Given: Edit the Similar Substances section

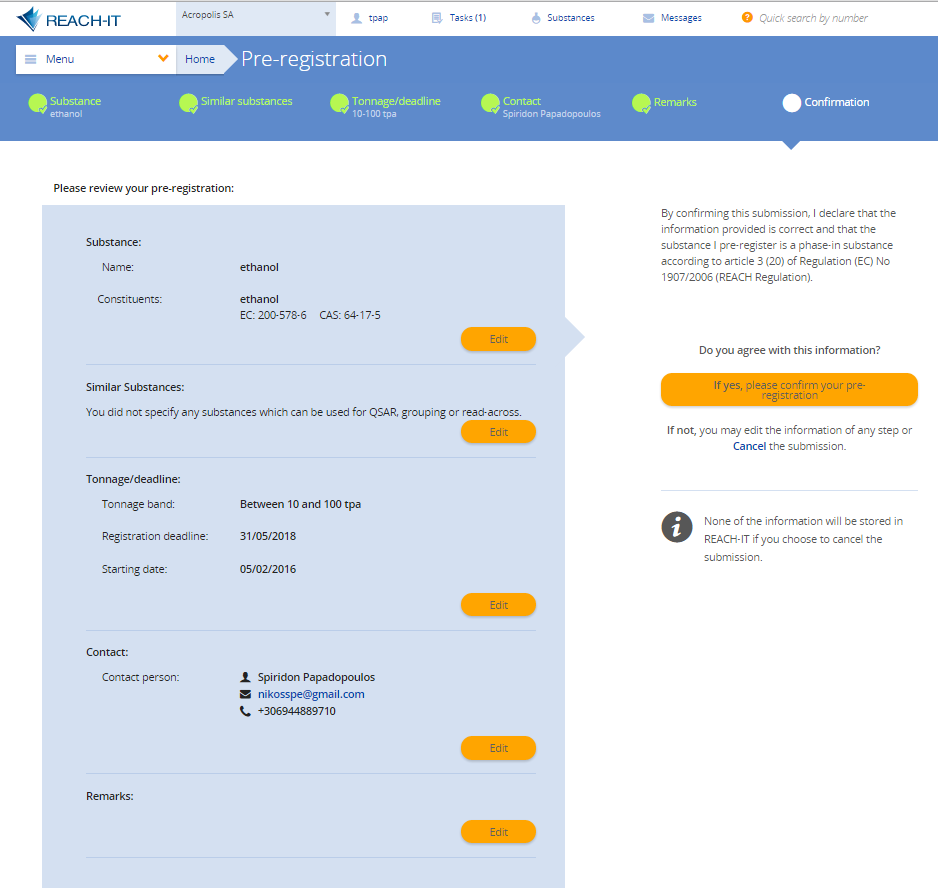Looking at the screenshot, I should (x=498, y=432).
